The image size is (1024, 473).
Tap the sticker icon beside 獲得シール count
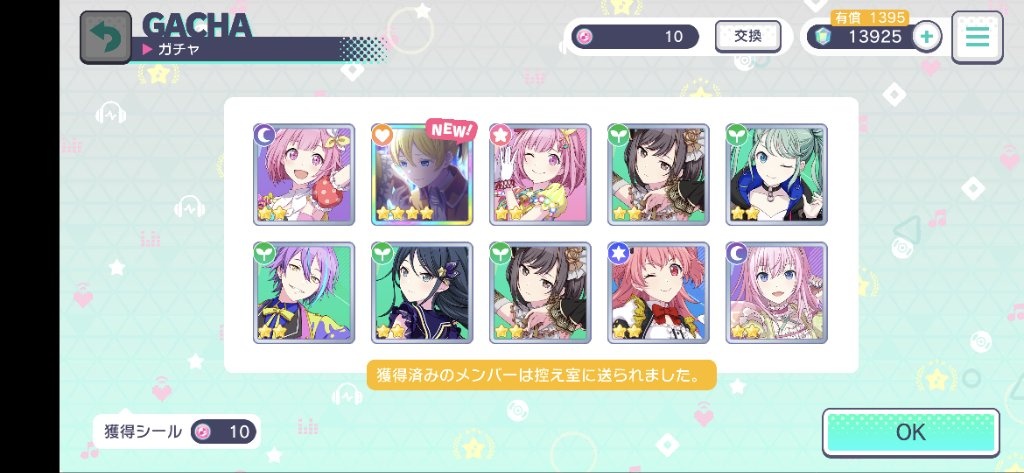(x=203, y=431)
